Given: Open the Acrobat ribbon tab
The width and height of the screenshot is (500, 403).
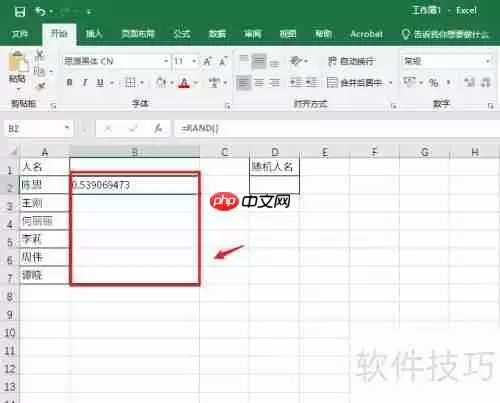Looking at the screenshot, I should (366, 34).
